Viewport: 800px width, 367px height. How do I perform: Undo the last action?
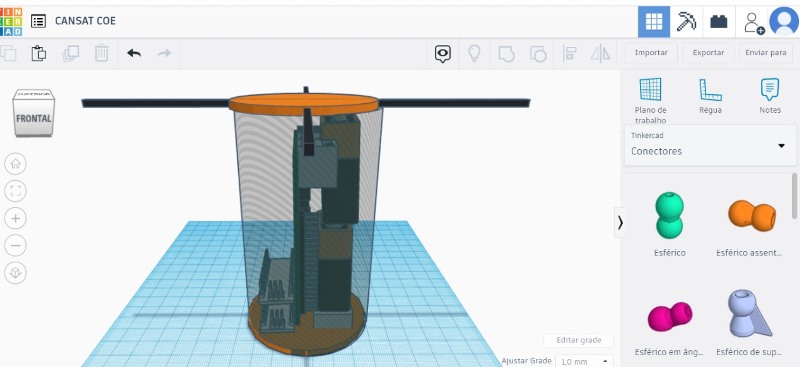pos(134,53)
